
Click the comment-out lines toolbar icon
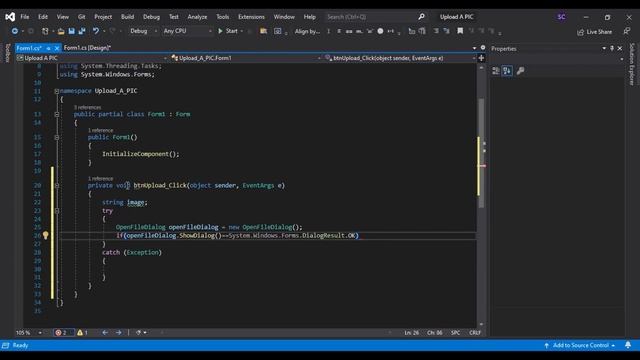(436, 31)
